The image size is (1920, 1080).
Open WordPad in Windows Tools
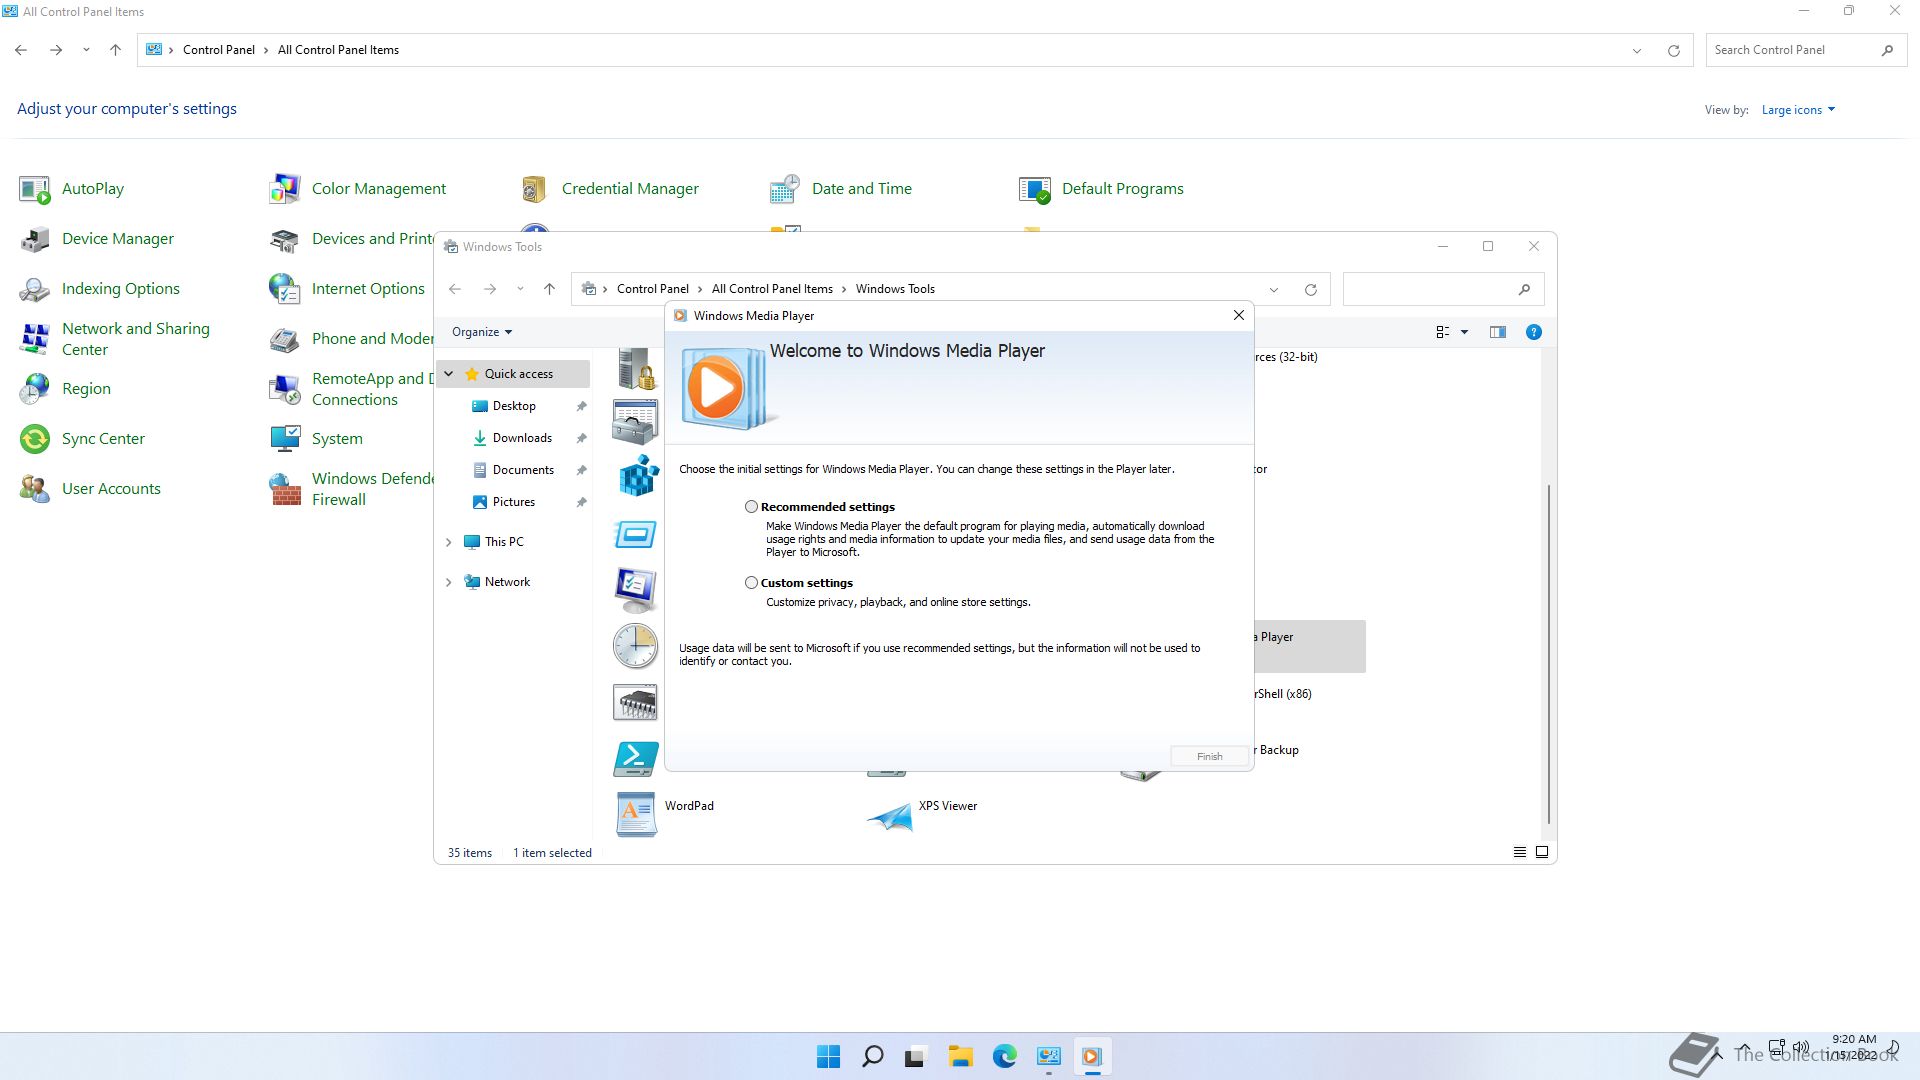click(665, 814)
